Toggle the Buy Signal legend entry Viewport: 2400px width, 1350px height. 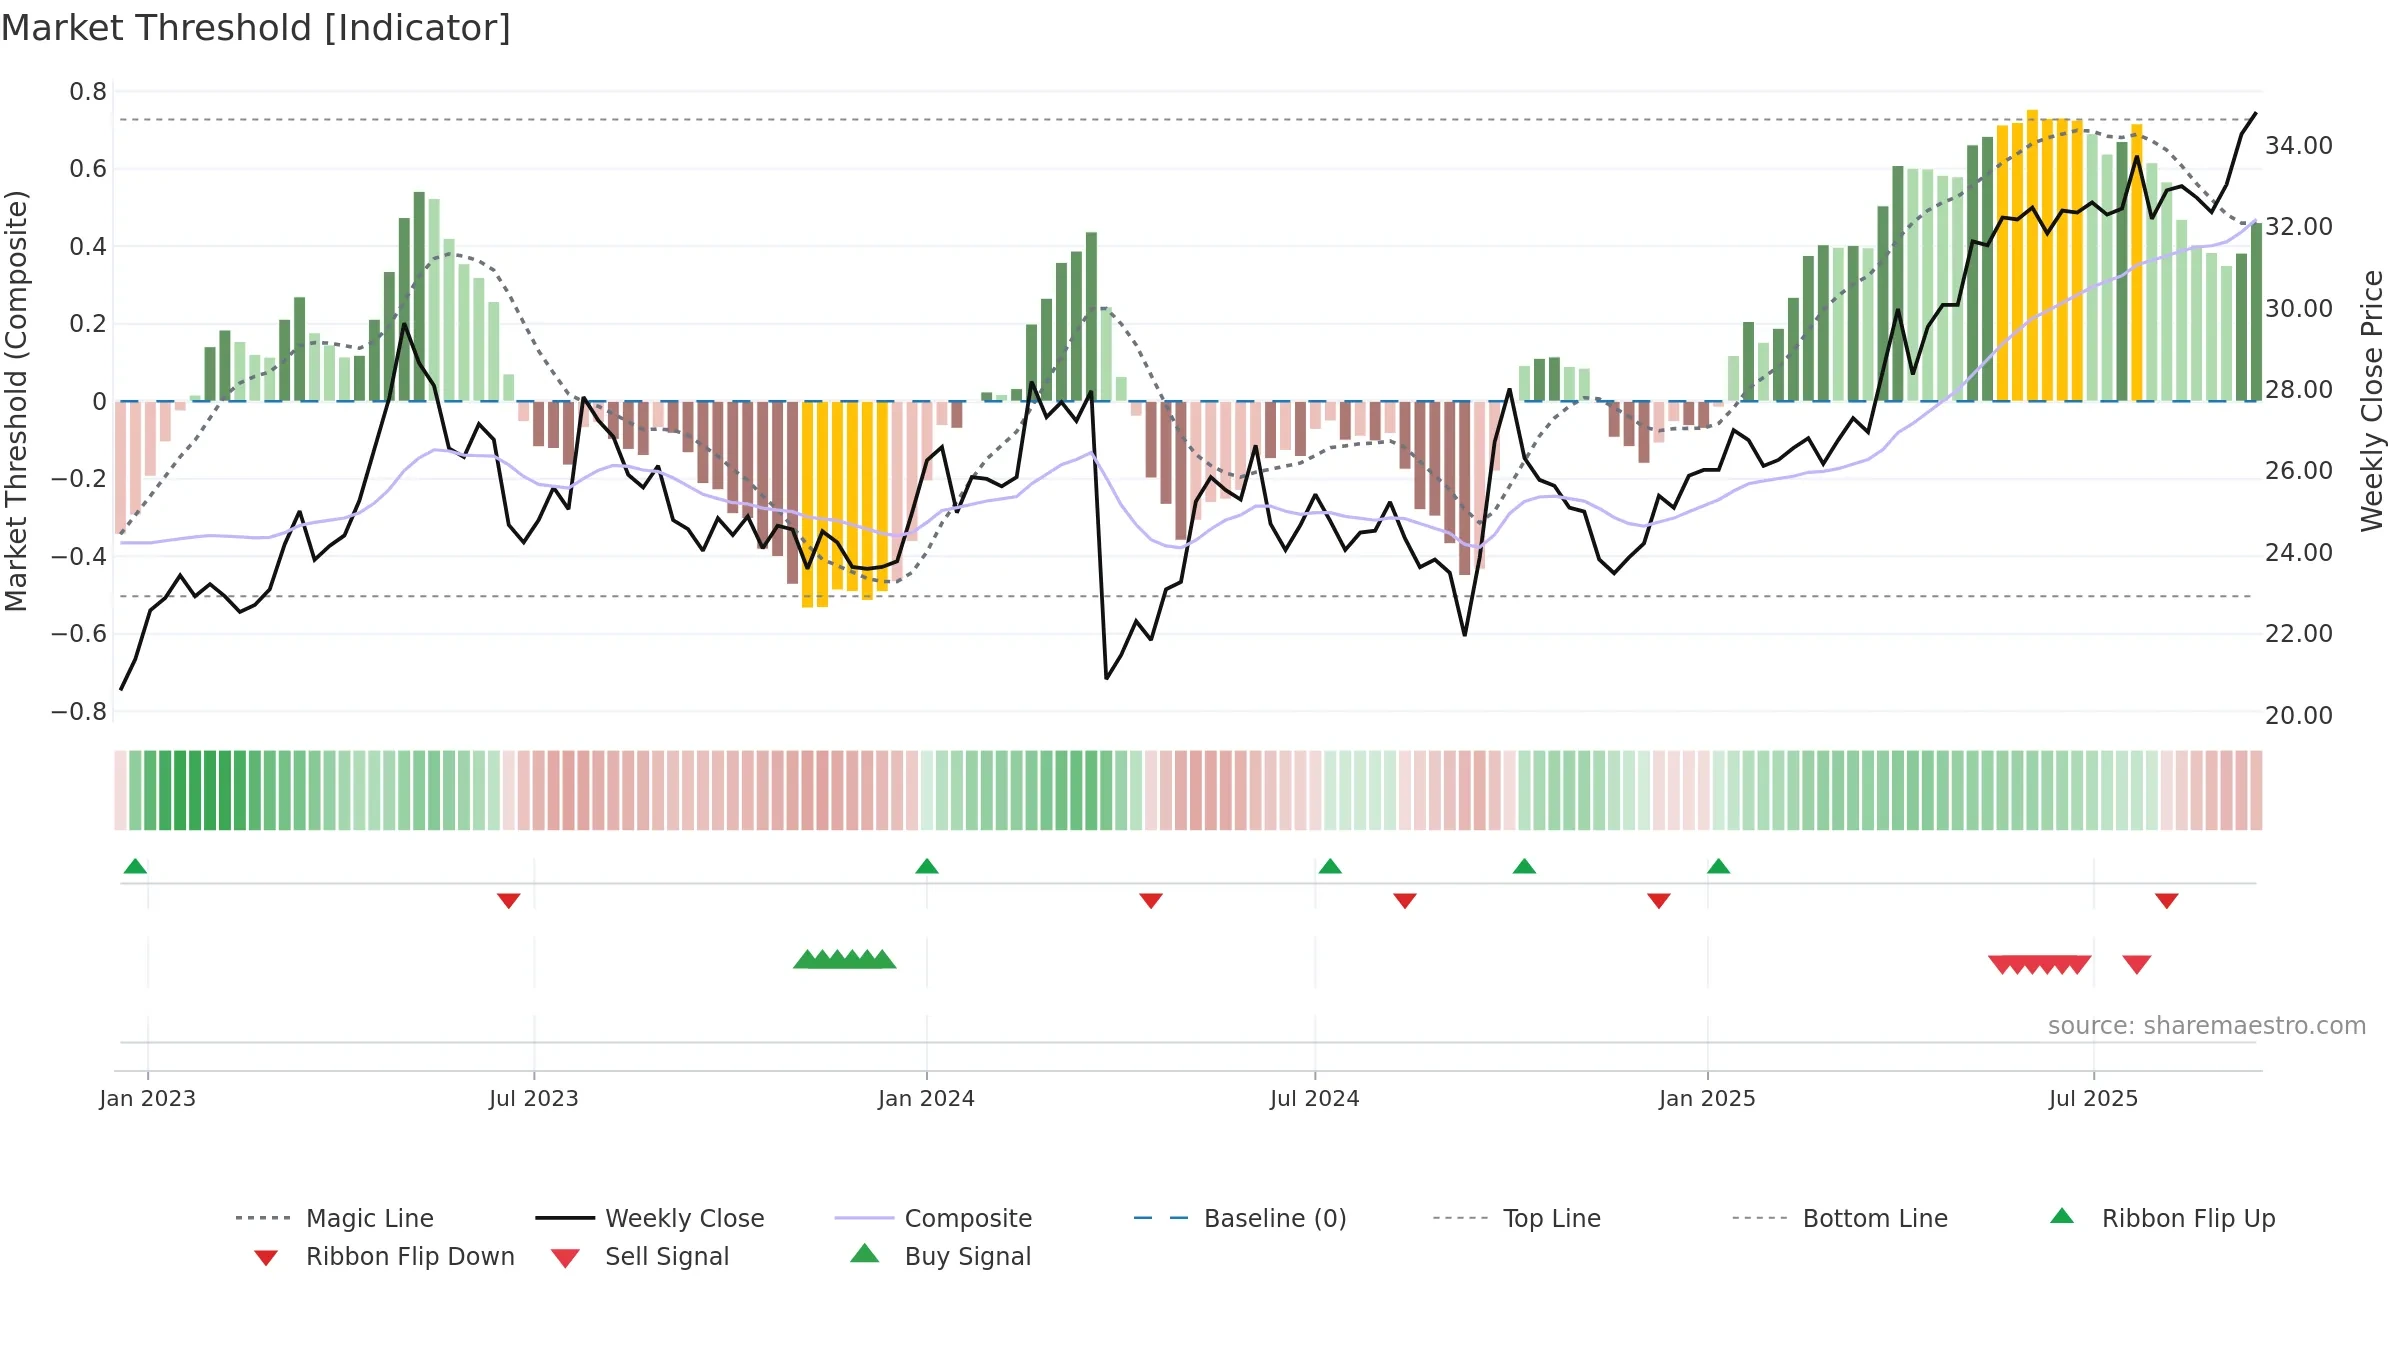[940, 1256]
